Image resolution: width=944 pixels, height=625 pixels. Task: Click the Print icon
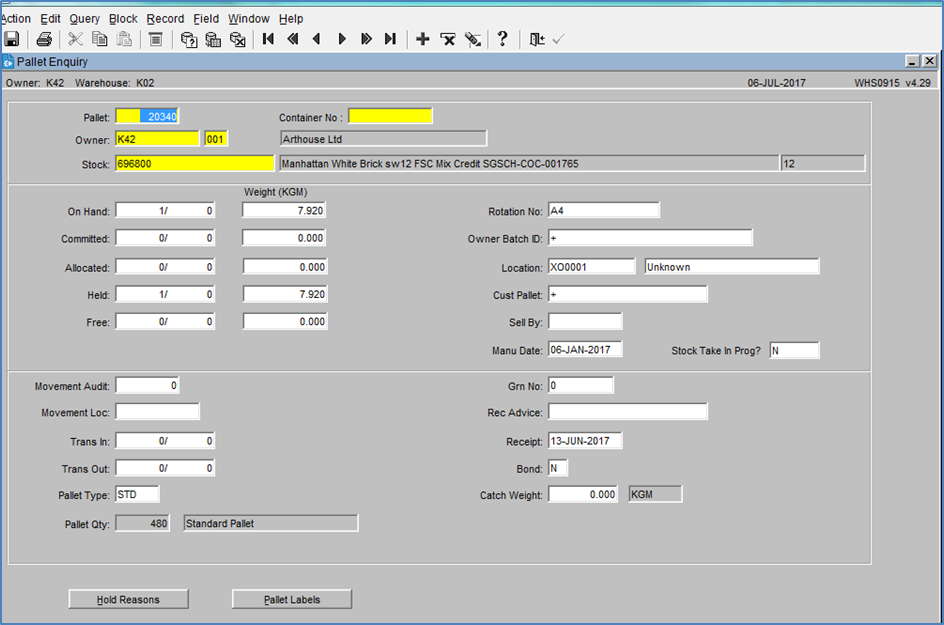[44, 39]
